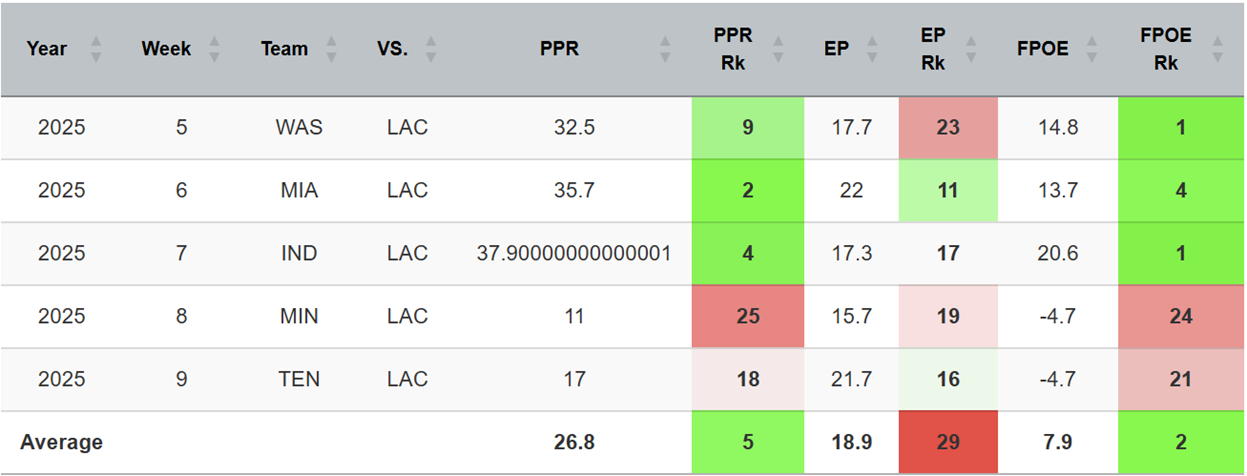
Task: Sort by PPR using its arrow icon
Action: click(665, 49)
